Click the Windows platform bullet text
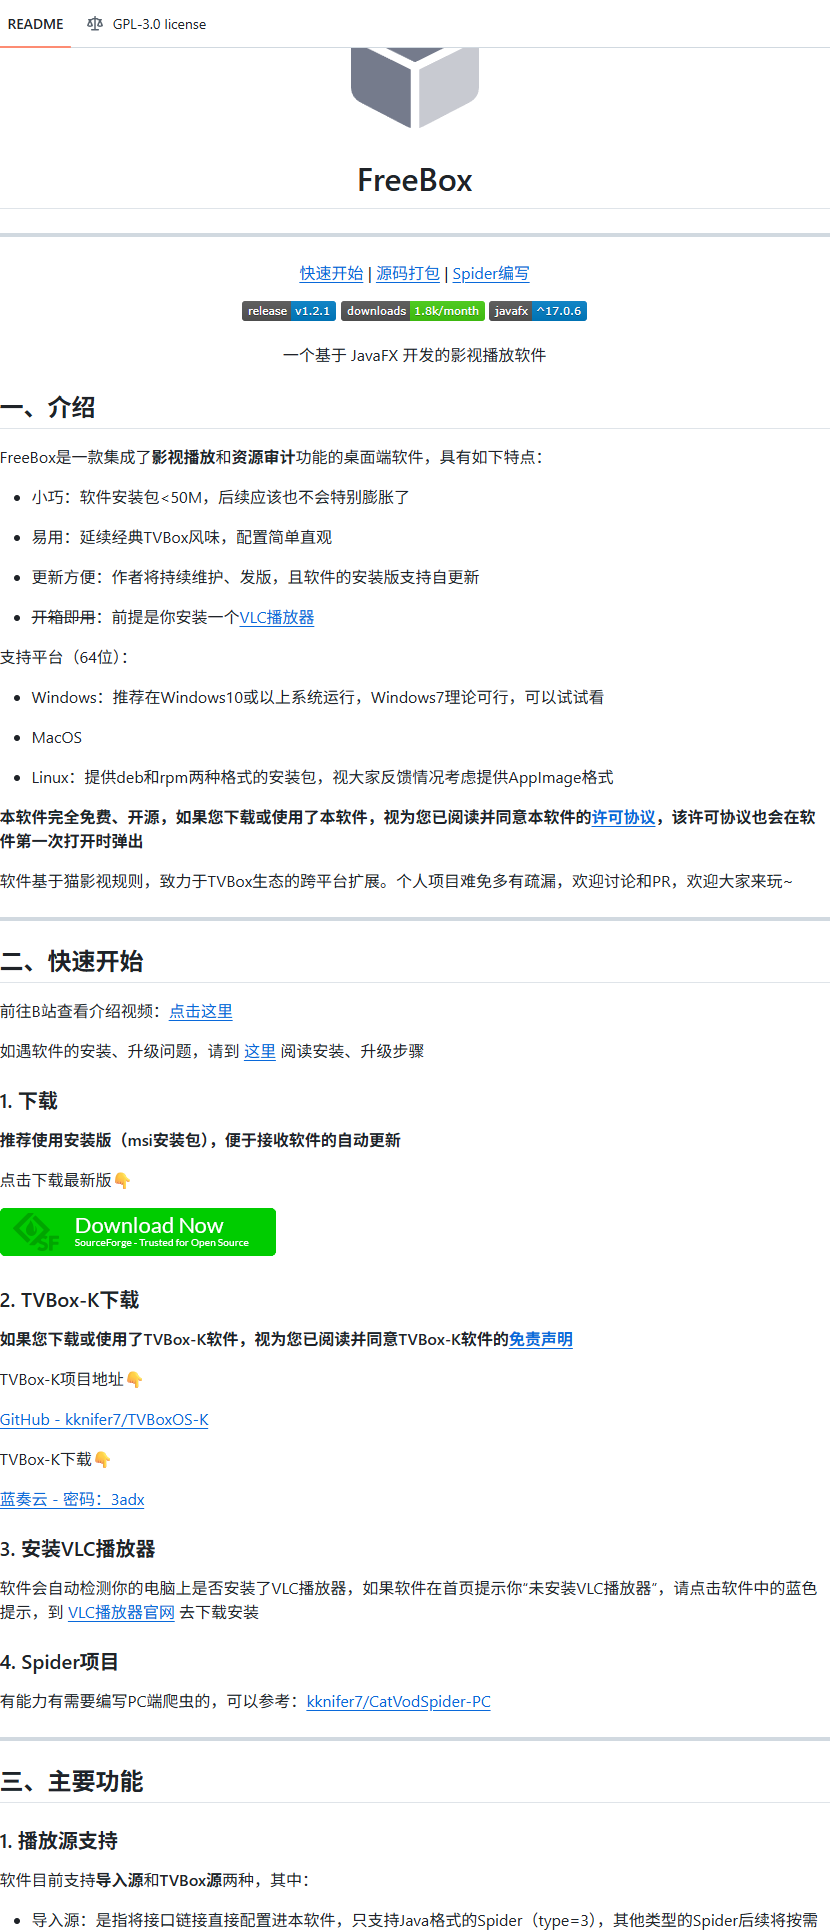Viewport: 830px width, 1932px height. coord(318,697)
